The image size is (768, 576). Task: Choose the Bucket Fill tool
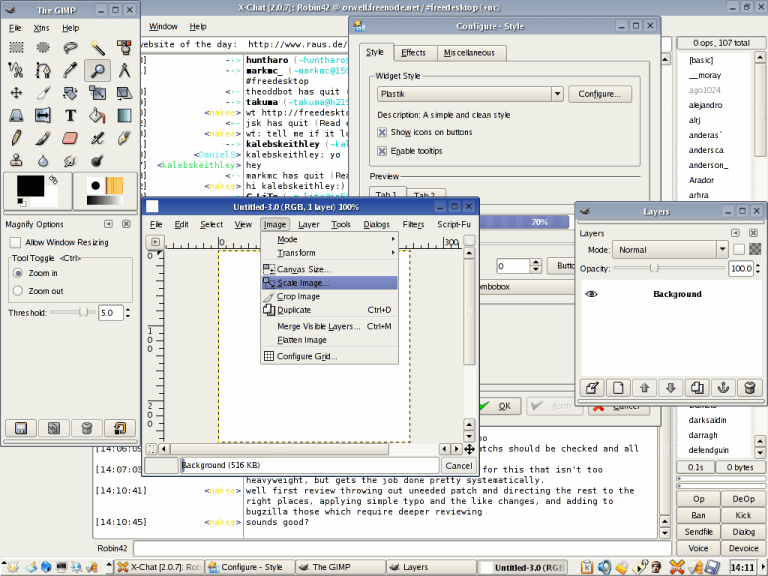click(97, 115)
